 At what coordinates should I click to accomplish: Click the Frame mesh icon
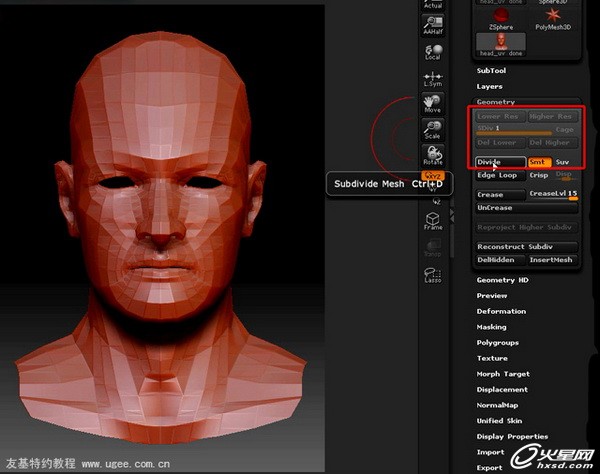tap(433, 221)
